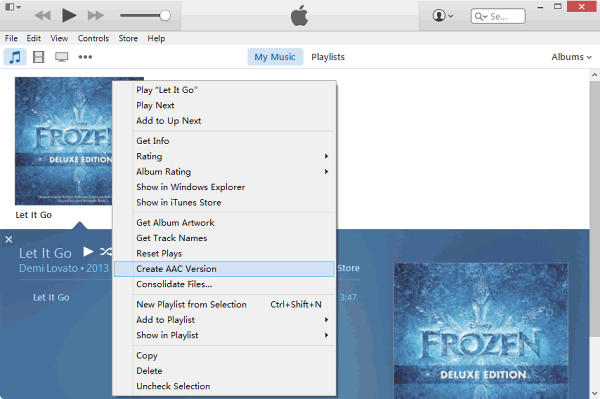Play the Let It Go album
This screenshot has height=399, width=600.
[88, 251]
